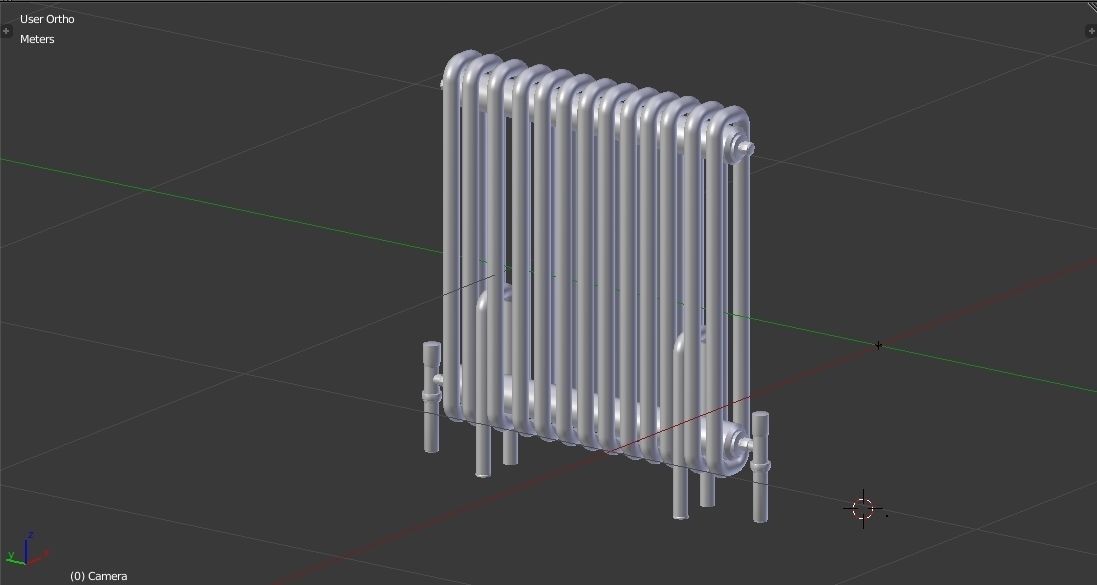The image size is (1097, 585).
Task: Select the right valve pipe
Action: click(760, 467)
